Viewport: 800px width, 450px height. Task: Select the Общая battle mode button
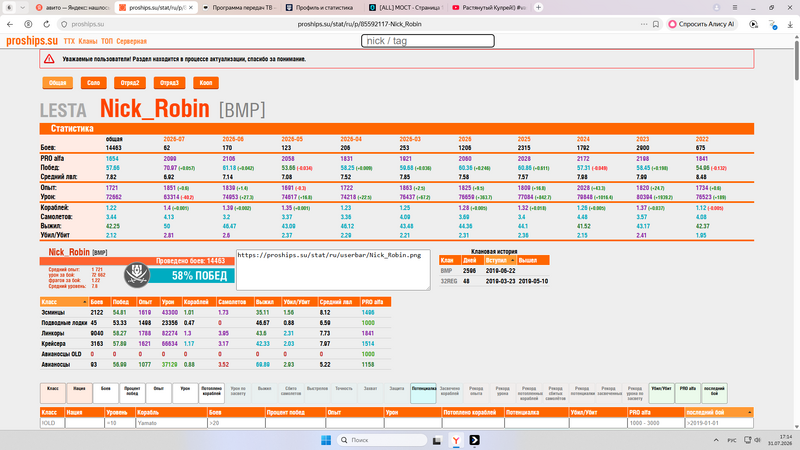click(58, 83)
